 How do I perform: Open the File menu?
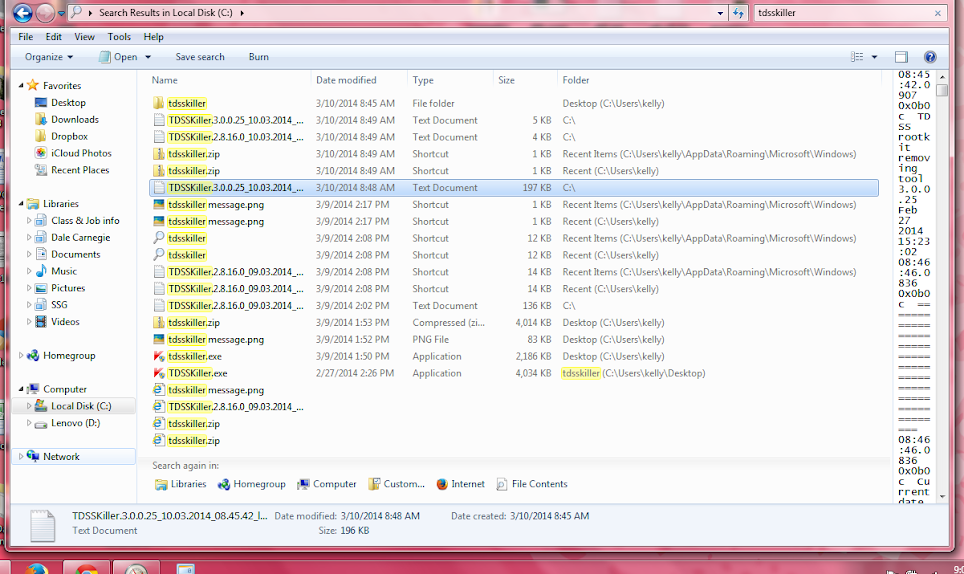26,37
